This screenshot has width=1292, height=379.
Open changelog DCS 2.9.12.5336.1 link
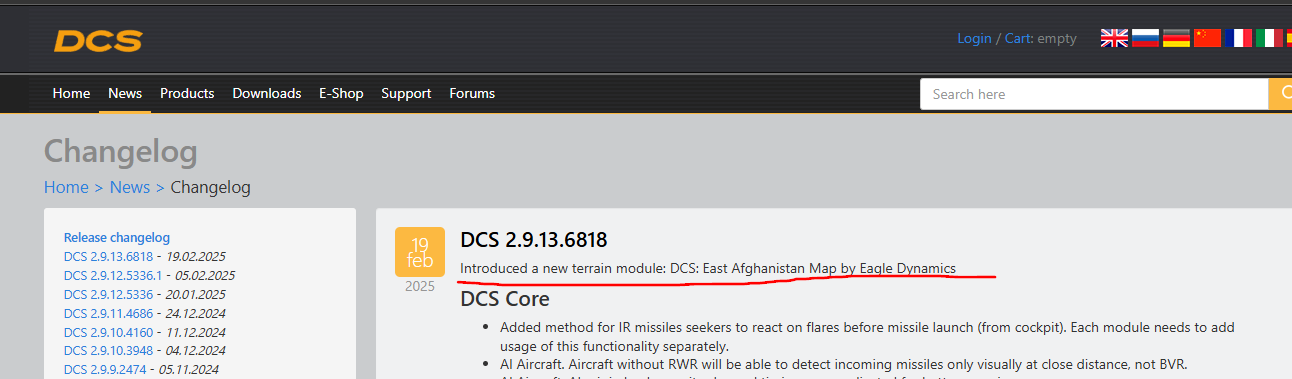coord(113,275)
